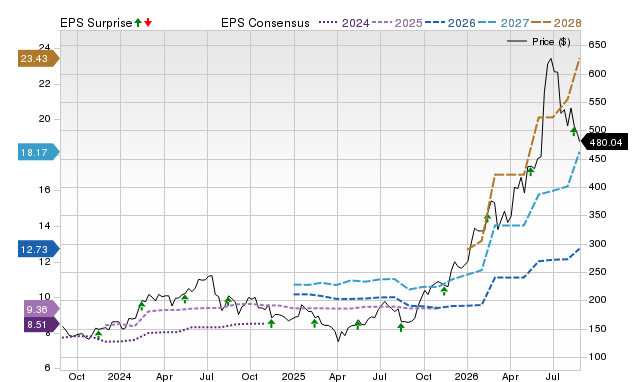The image size is (640, 382).
Task: Click the 2025 label on the time axis
Action: click(x=293, y=376)
